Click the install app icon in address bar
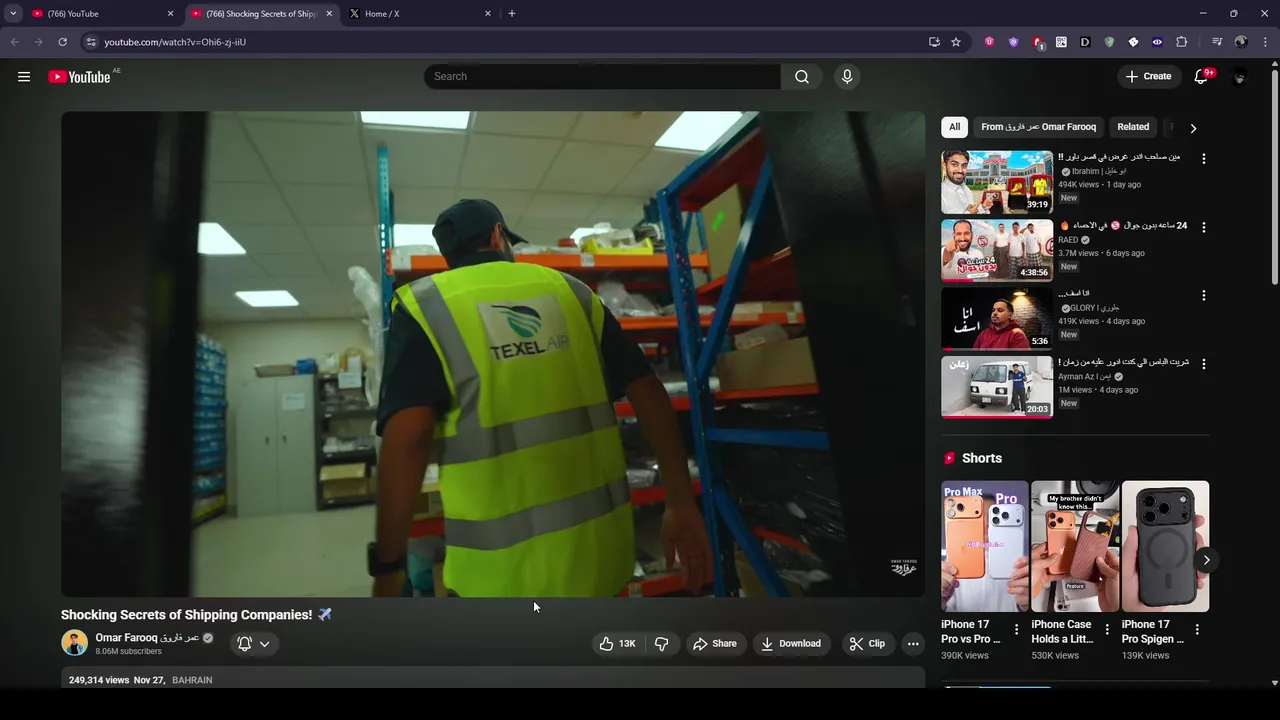 coord(934,42)
